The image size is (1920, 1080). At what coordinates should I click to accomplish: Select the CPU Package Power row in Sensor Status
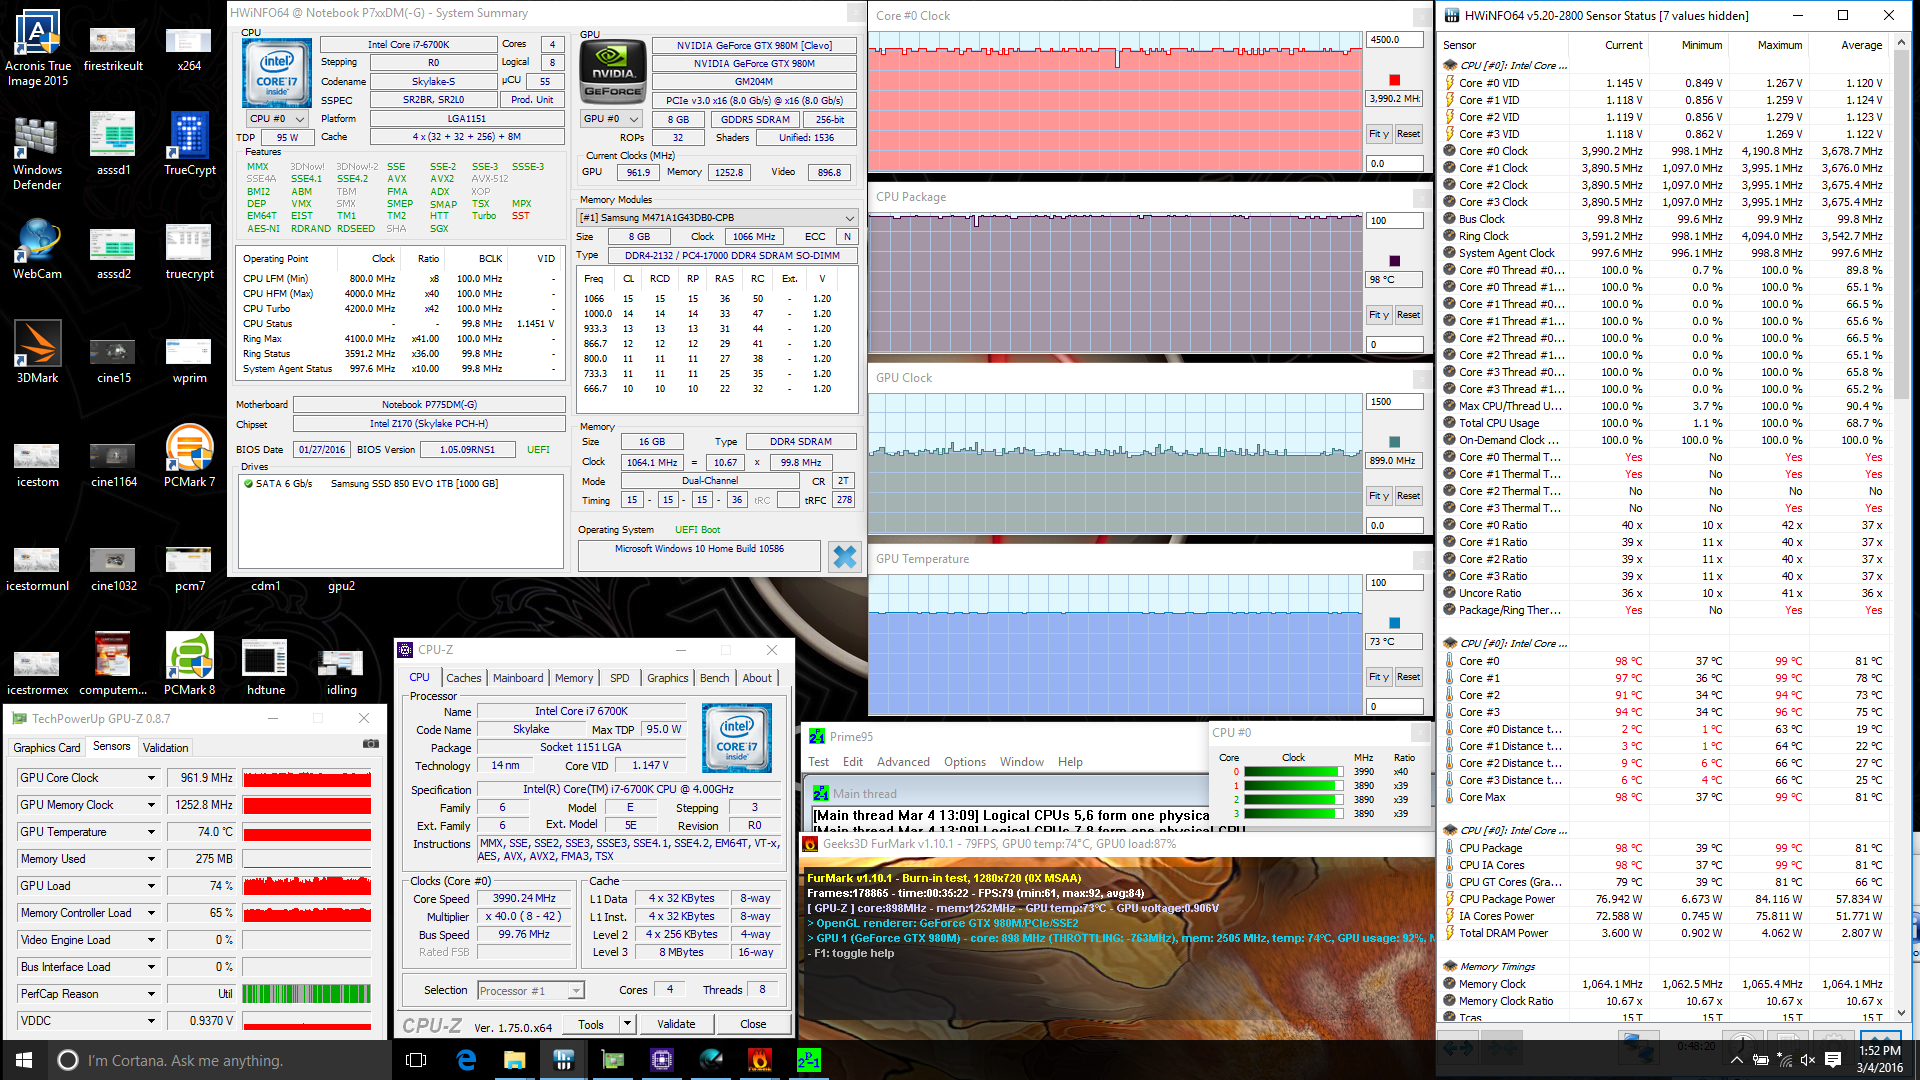point(1664,899)
